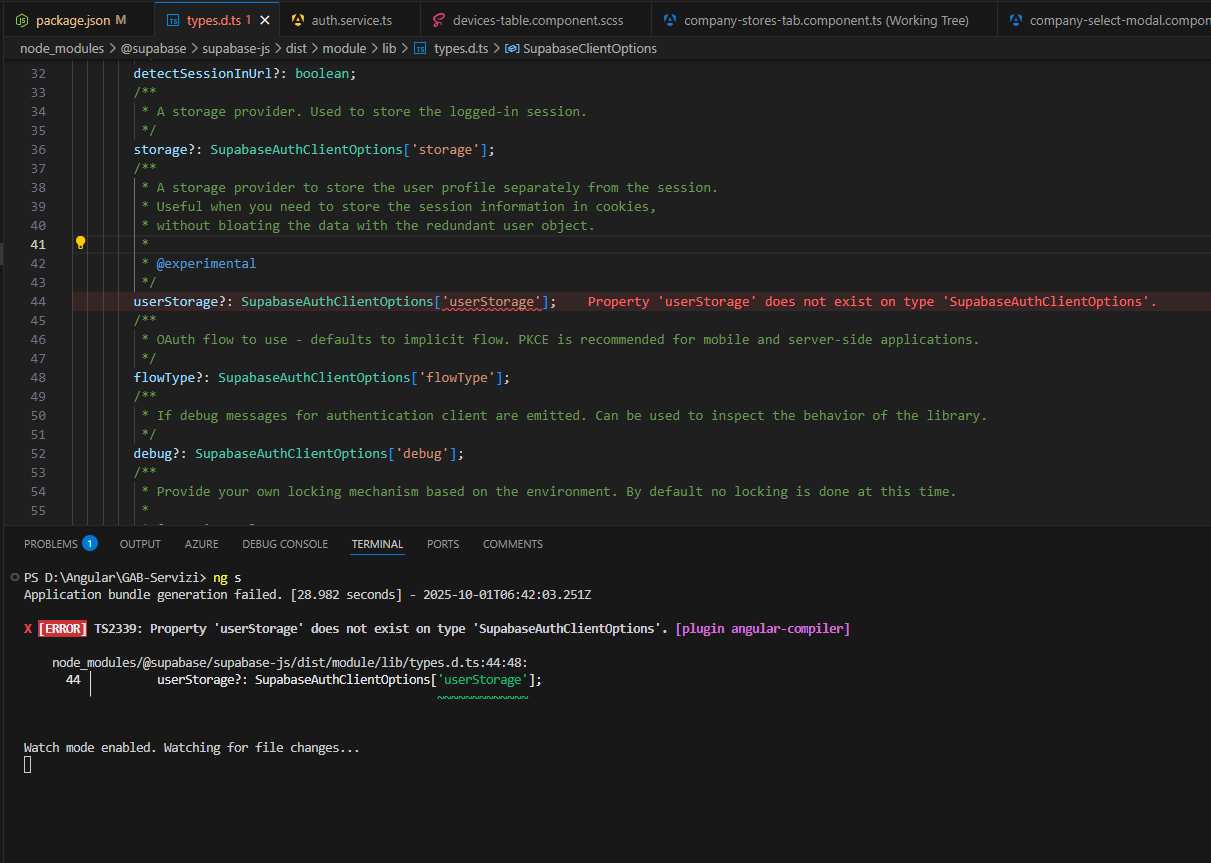Click line number 44 in the gutter

click(x=38, y=302)
